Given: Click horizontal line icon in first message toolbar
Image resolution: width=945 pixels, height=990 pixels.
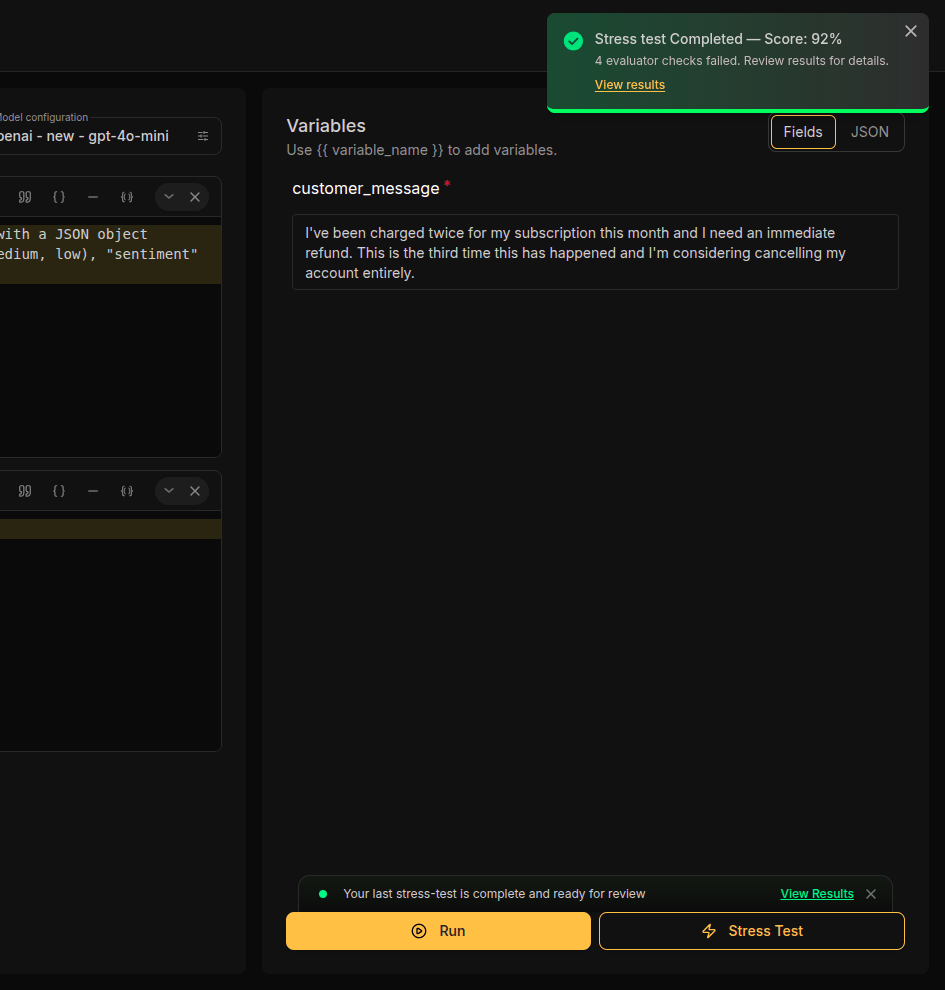Looking at the screenshot, I should (x=93, y=197).
